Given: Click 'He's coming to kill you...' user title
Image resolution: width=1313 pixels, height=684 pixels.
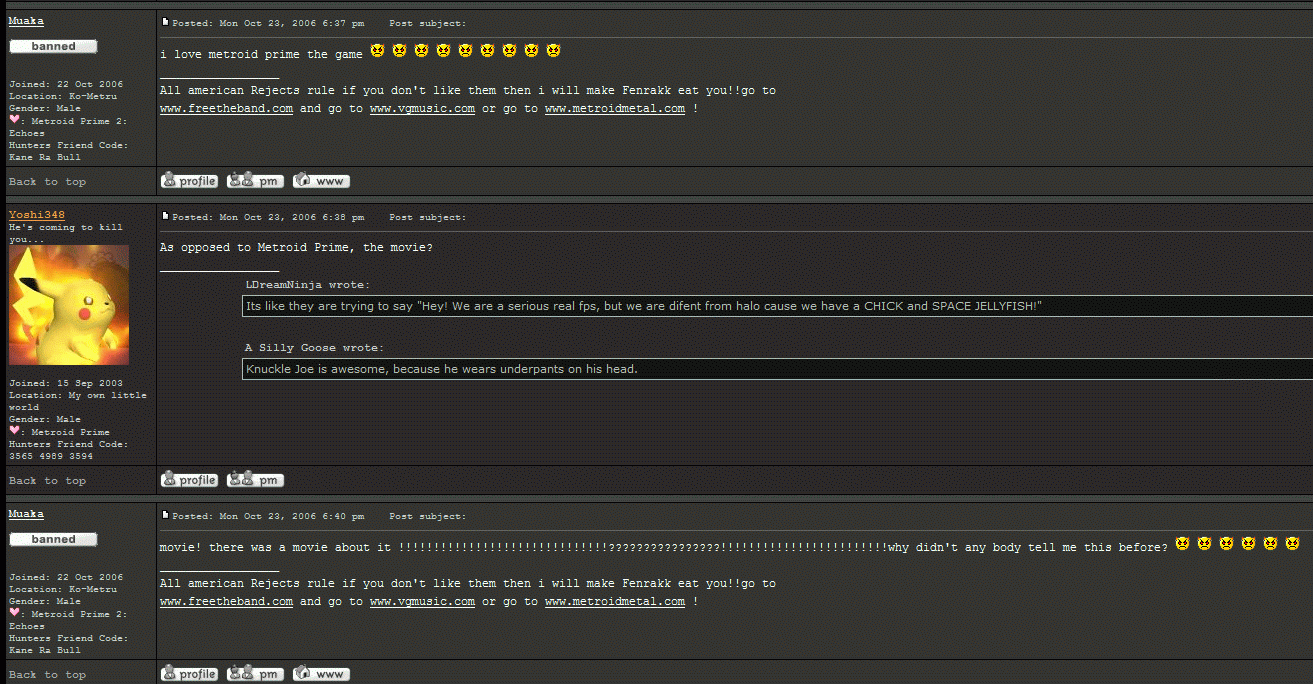Looking at the screenshot, I should pos(66,234).
